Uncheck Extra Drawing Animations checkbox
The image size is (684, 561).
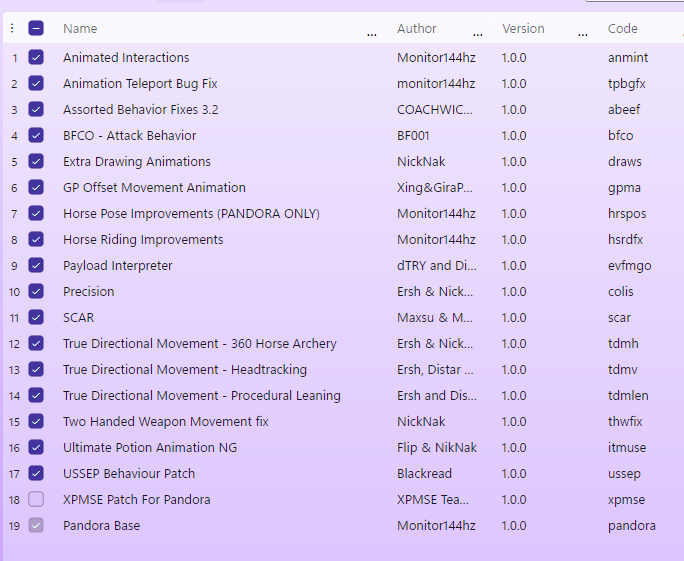[36, 161]
